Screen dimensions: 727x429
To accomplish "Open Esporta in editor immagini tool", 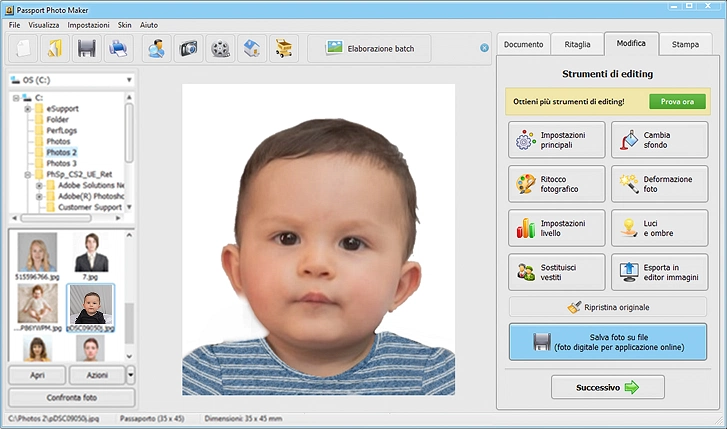I will point(659,272).
